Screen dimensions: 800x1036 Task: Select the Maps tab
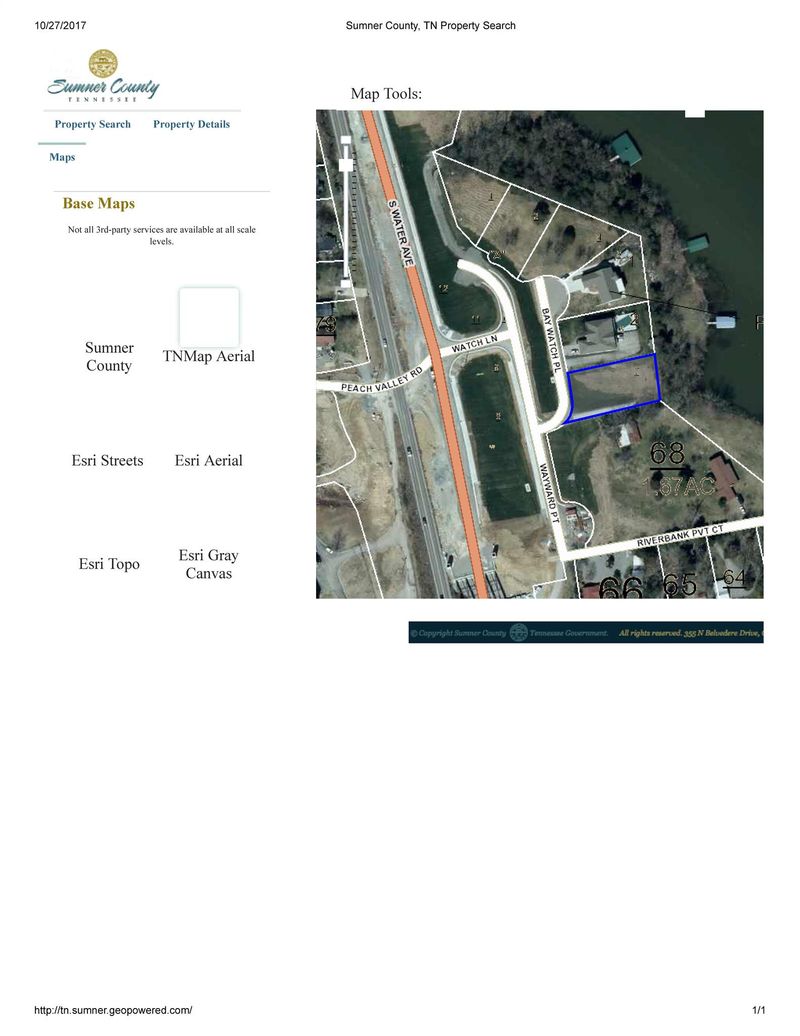62,157
